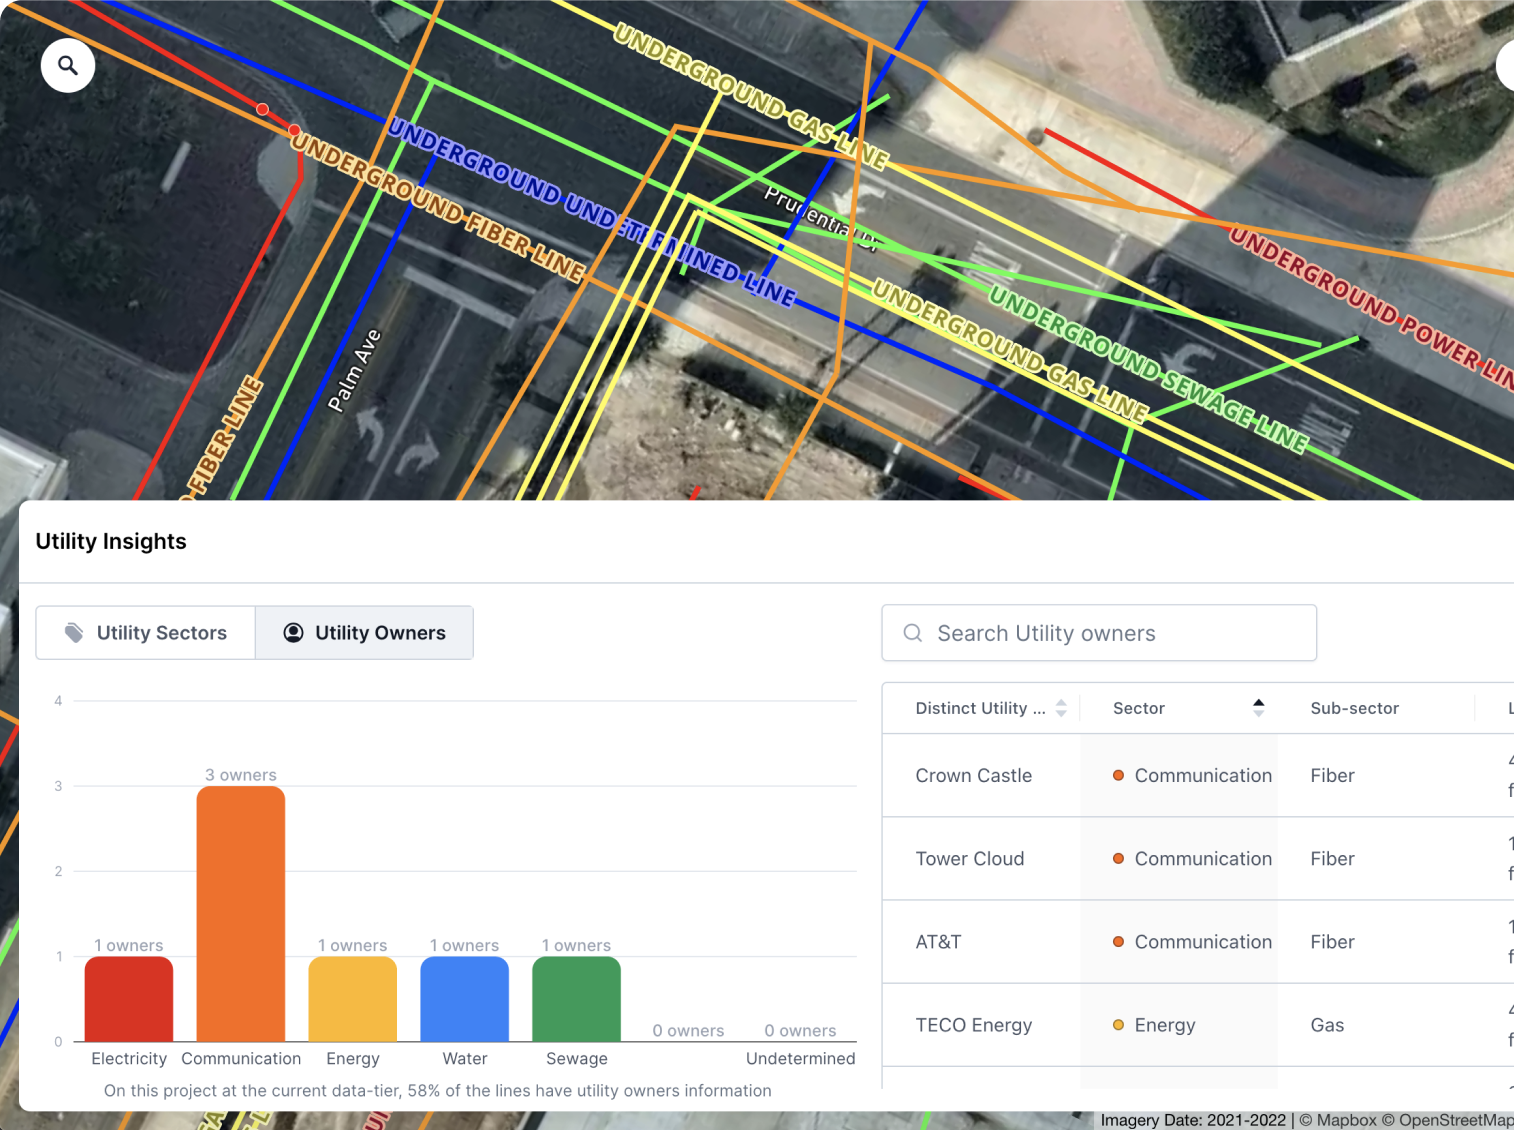
Task: Click the Utility Sectors tag icon
Action: pos(74,633)
